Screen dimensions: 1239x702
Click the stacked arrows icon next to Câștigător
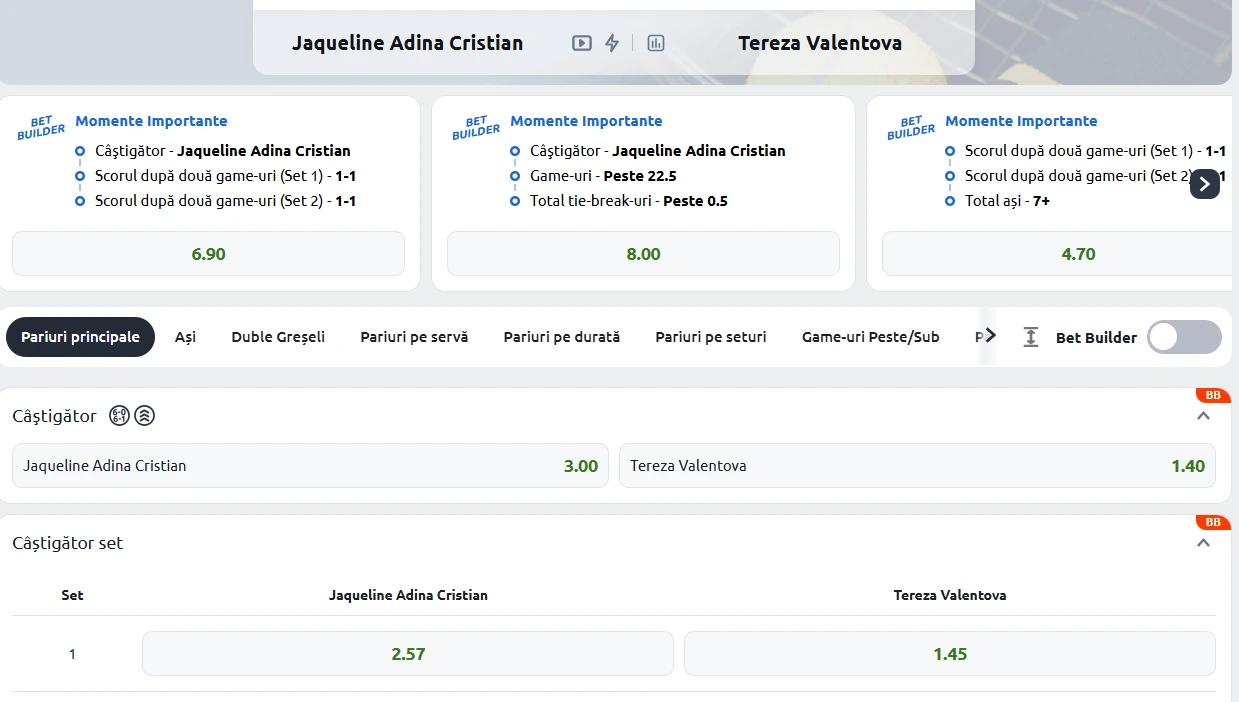[x=145, y=416]
